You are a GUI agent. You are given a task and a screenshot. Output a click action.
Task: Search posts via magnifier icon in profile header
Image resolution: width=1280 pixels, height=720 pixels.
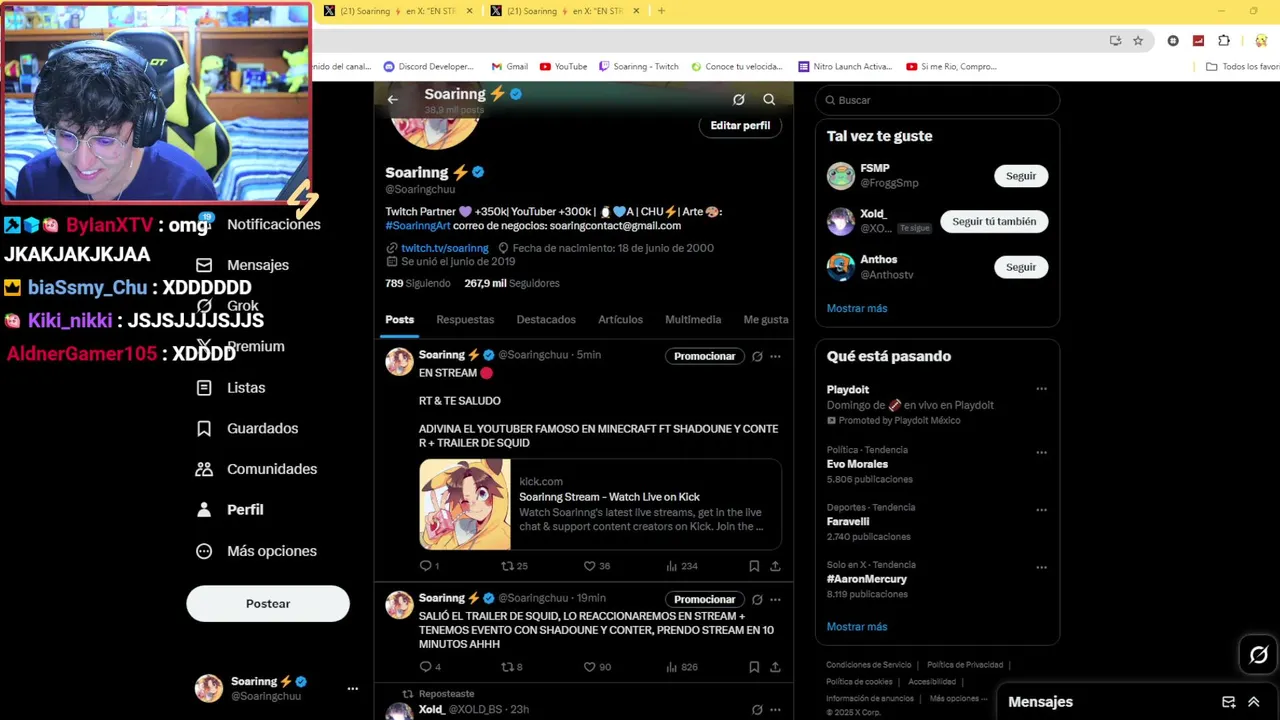pyautogui.click(x=769, y=99)
